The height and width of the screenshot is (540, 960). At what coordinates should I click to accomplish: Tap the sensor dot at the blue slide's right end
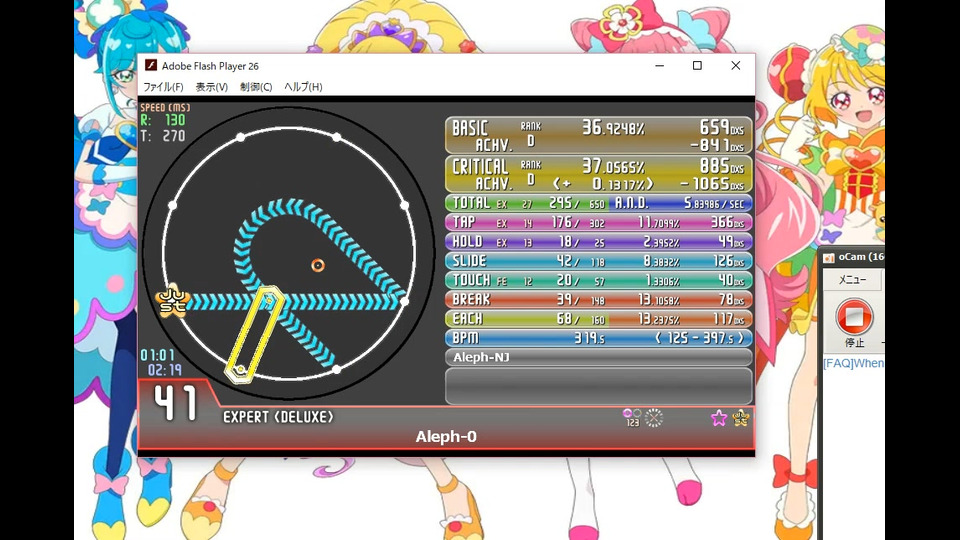tap(404, 301)
